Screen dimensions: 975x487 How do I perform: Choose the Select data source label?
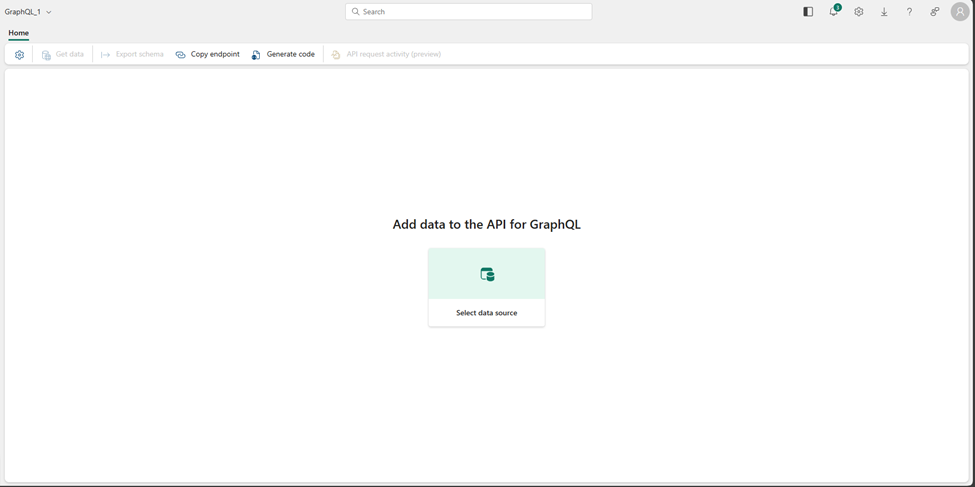click(x=487, y=313)
